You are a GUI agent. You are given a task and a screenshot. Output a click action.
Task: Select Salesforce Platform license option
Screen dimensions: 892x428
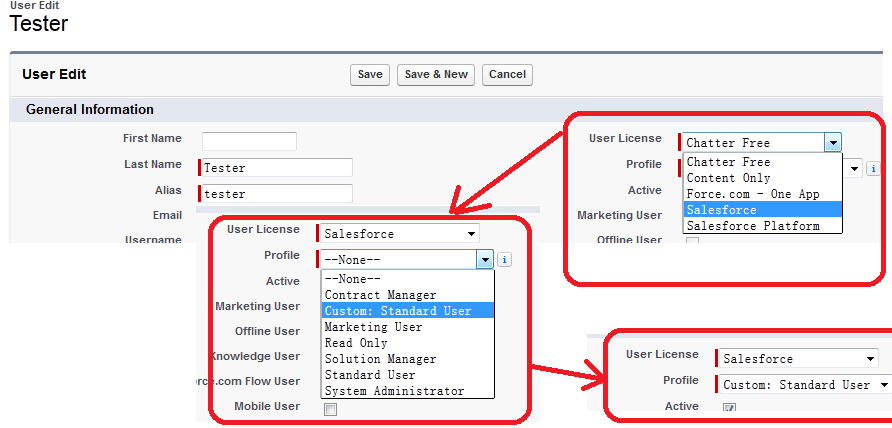click(762, 225)
